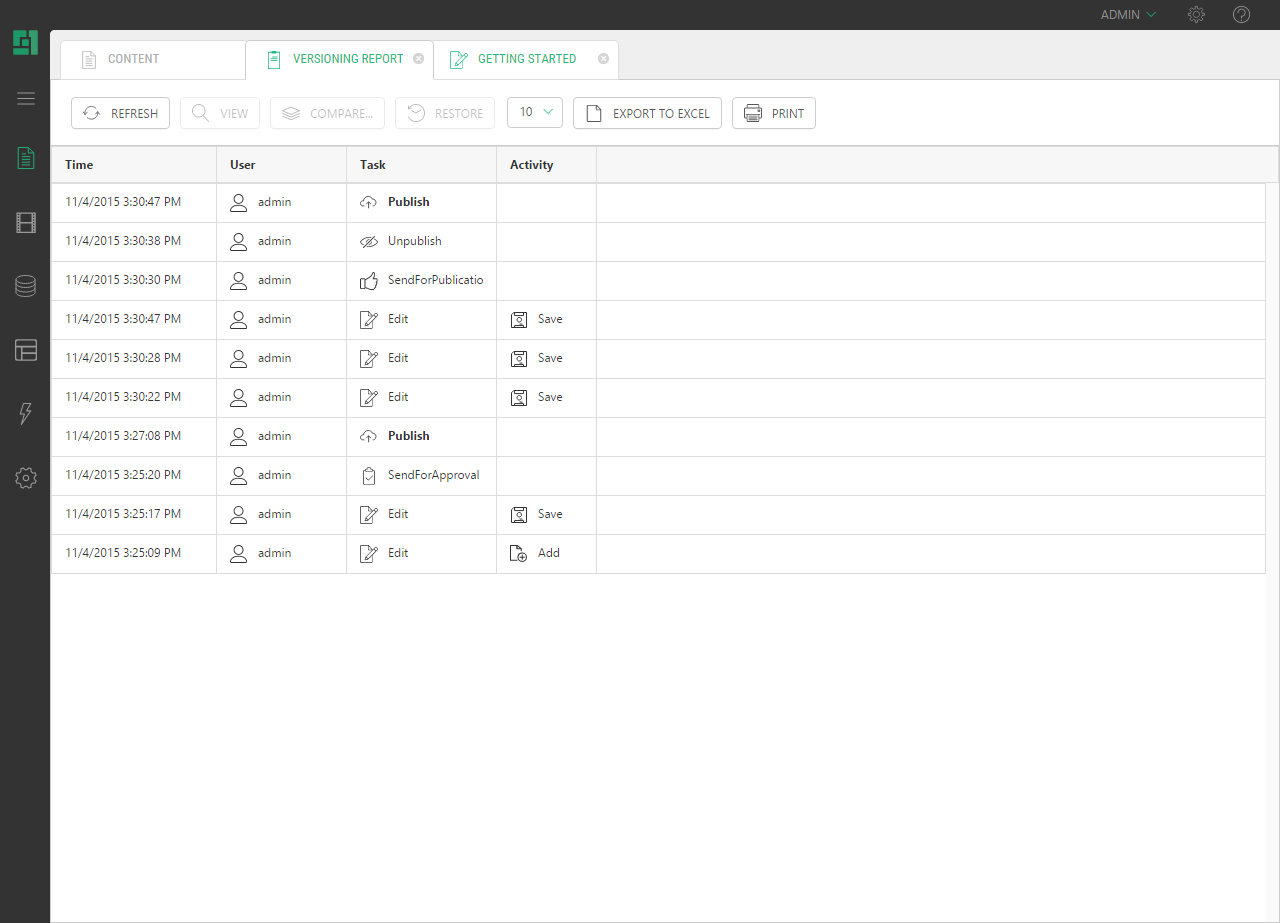Viewport: 1280px width, 923px height.
Task: Open the Data database icon in sidebar
Action: click(26, 287)
